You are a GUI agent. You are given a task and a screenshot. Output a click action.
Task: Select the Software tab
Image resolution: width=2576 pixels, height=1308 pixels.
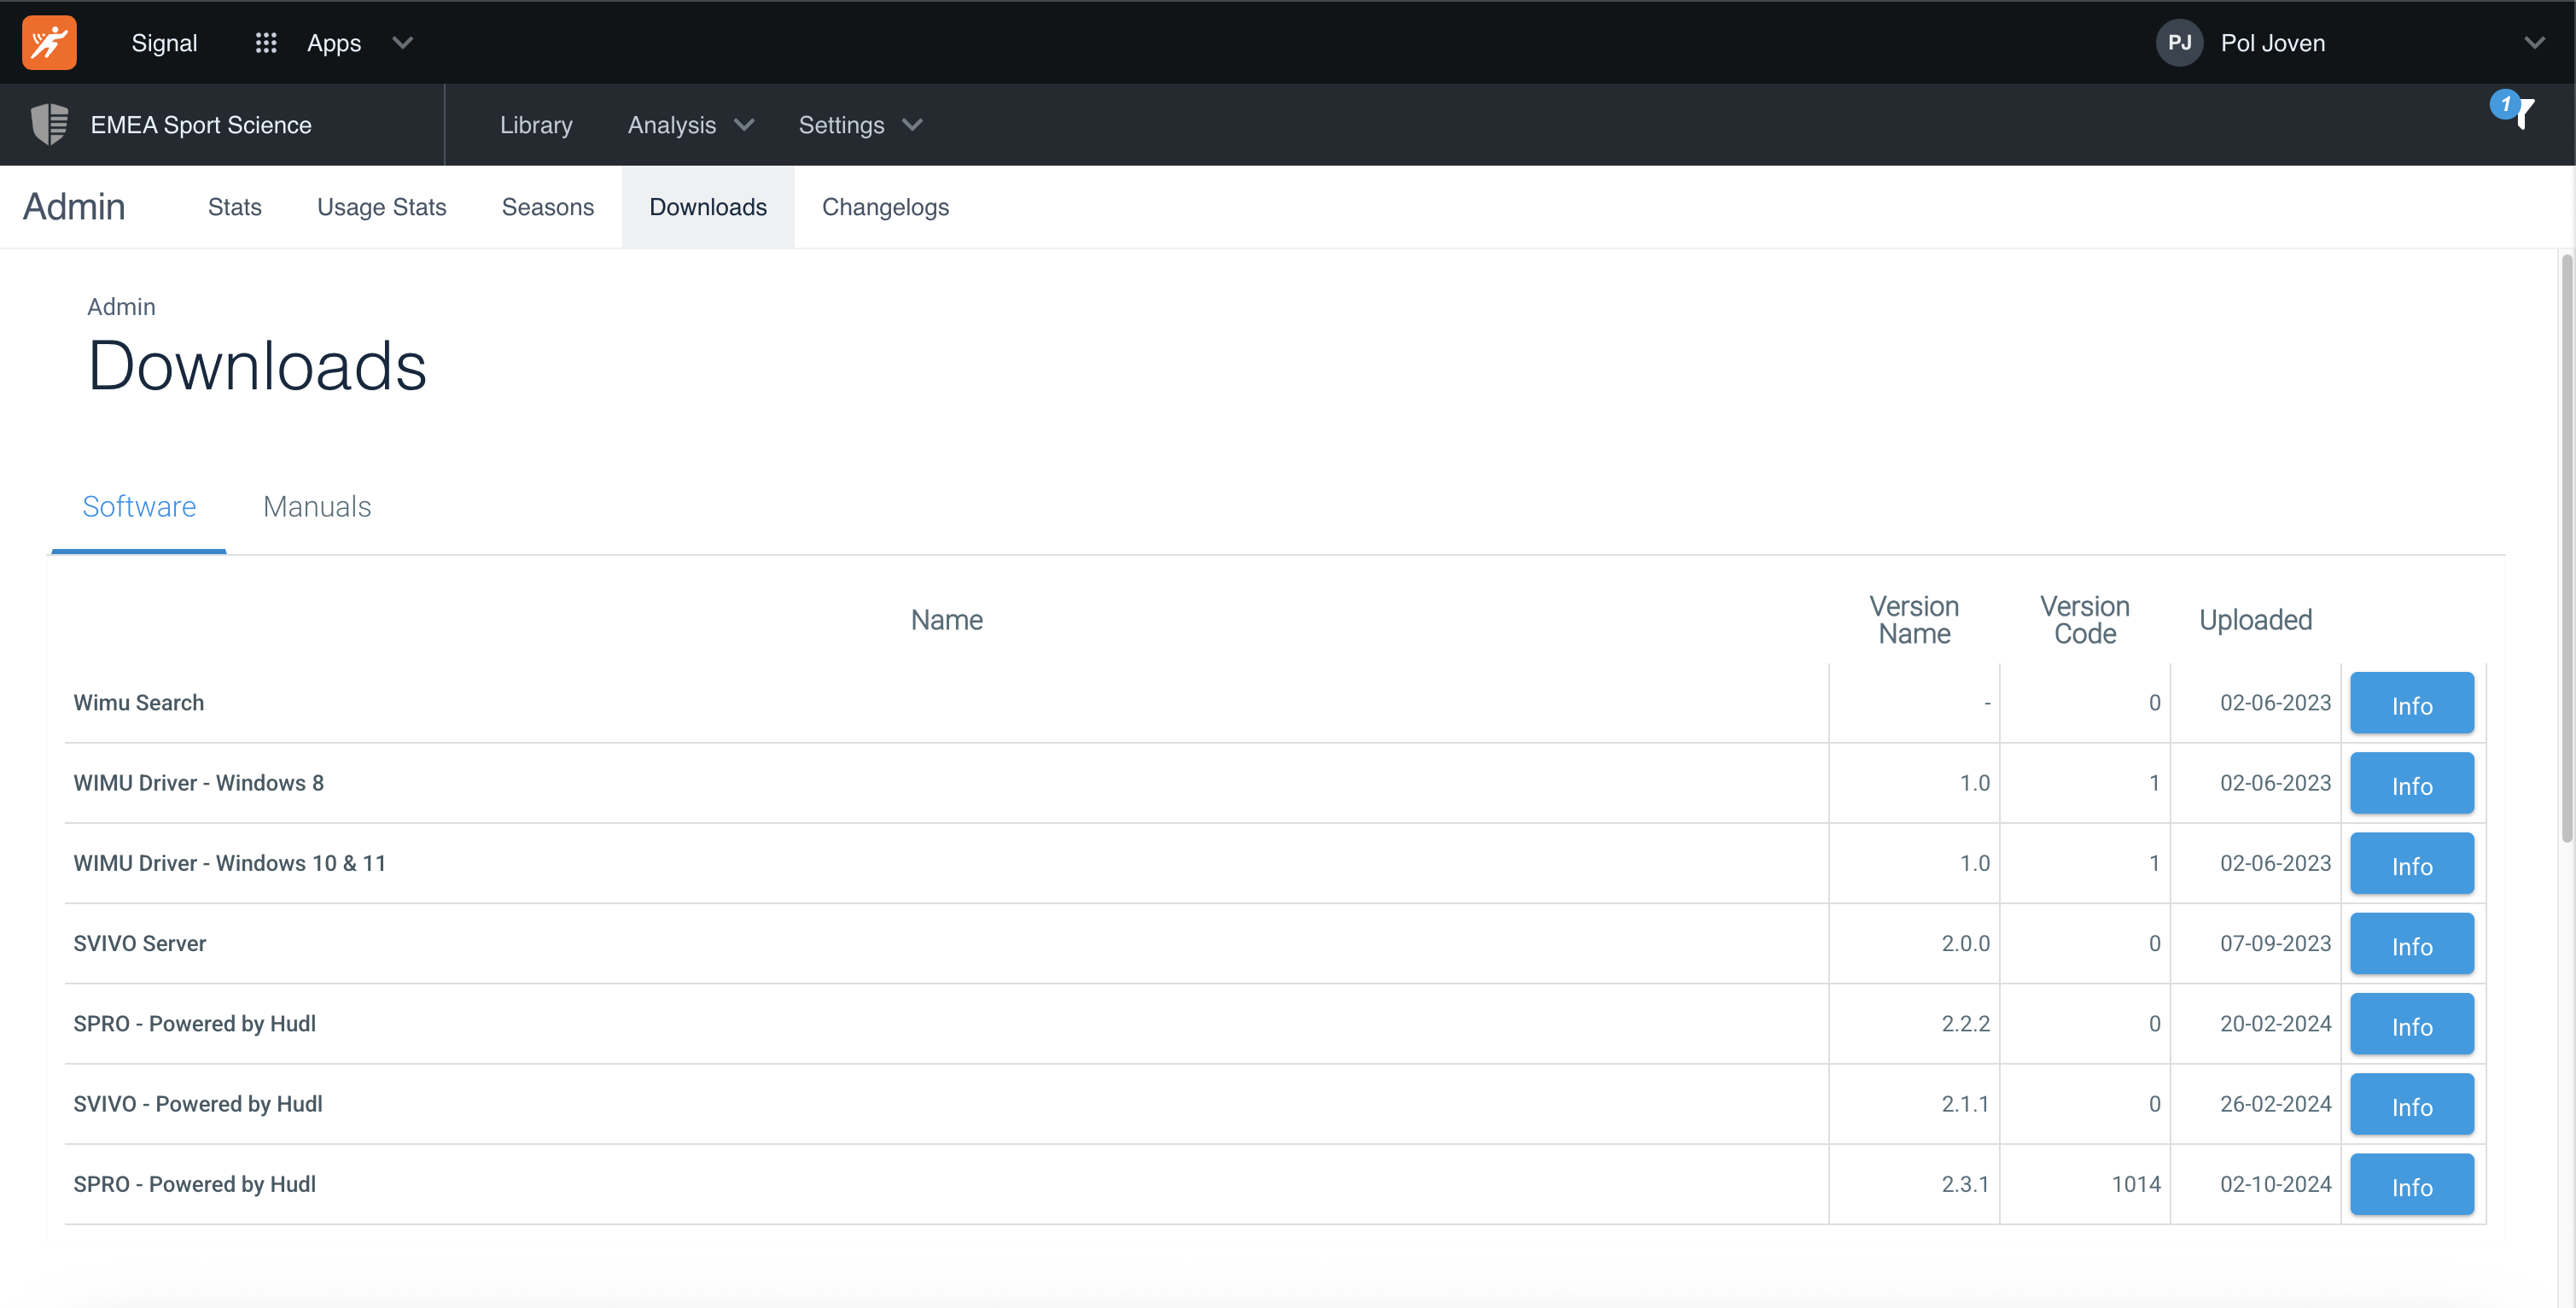click(x=139, y=506)
